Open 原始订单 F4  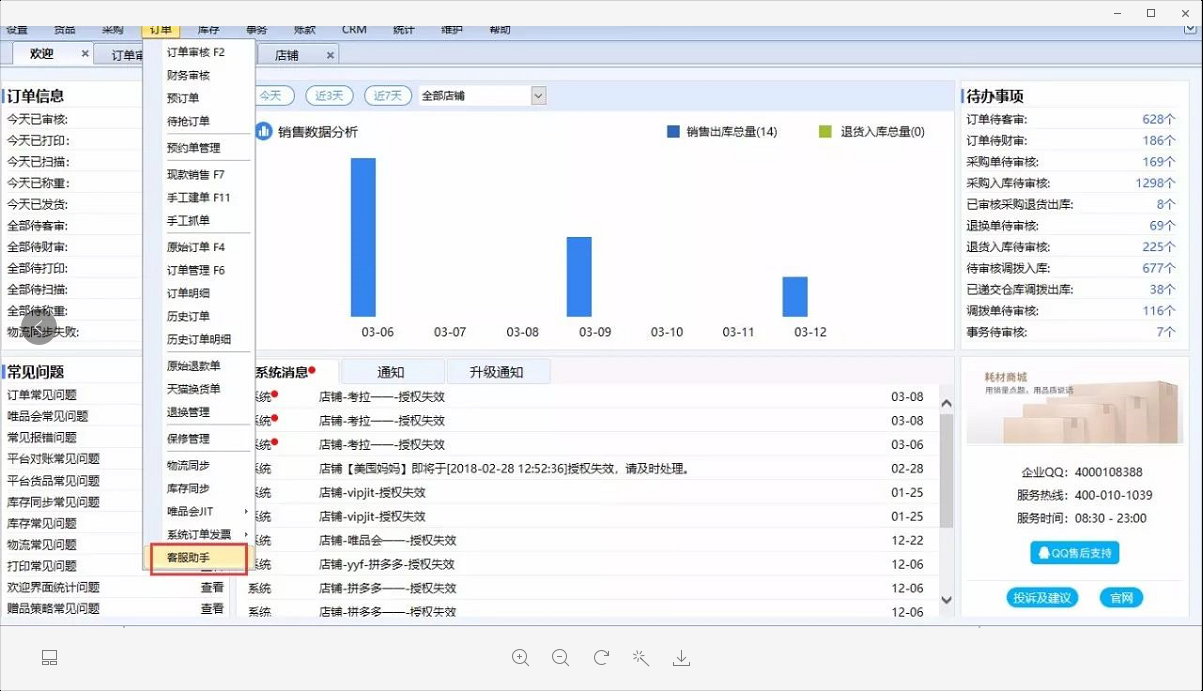tap(196, 247)
